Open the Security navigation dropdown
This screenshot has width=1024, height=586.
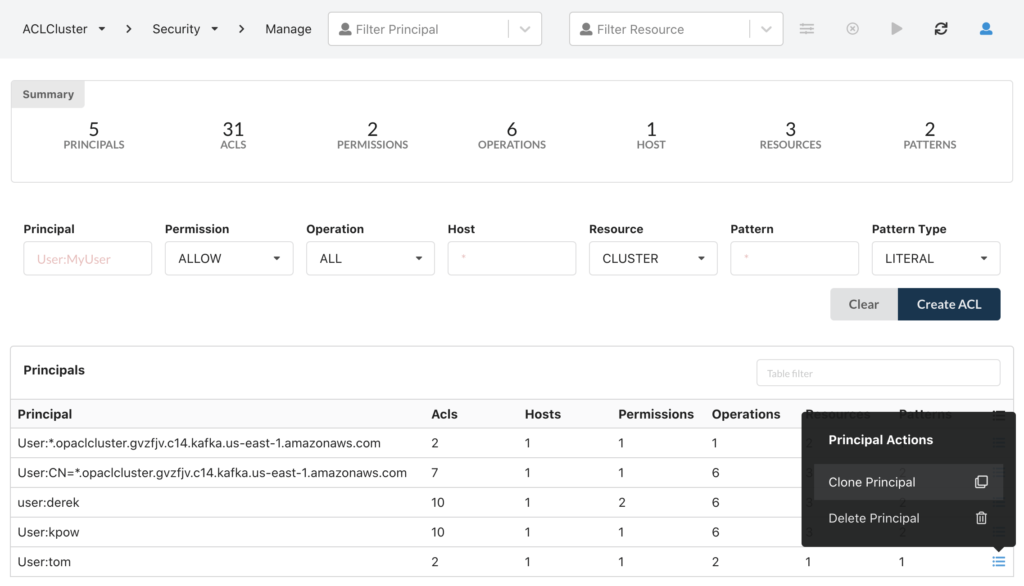click(x=213, y=28)
